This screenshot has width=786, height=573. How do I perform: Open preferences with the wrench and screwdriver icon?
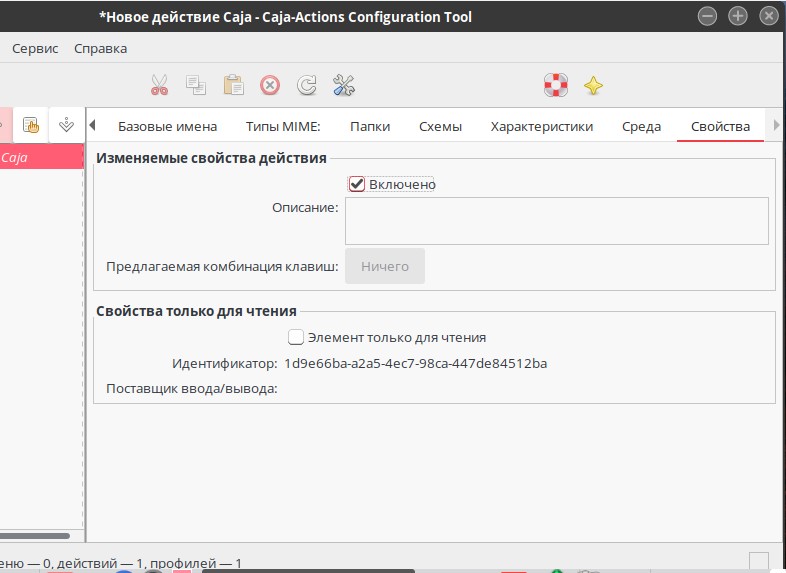coord(344,85)
